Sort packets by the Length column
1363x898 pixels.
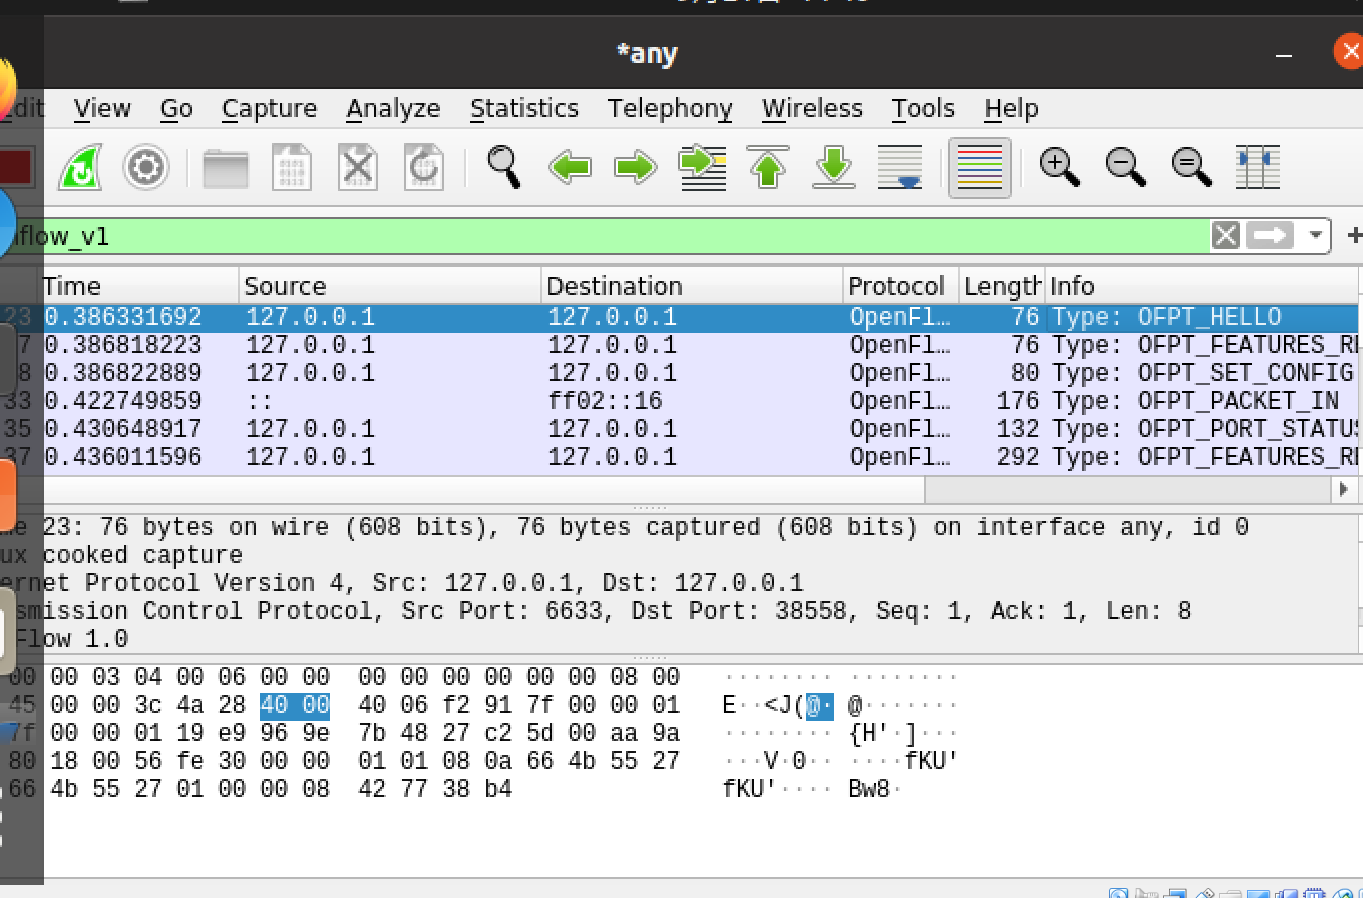(1002, 286)
